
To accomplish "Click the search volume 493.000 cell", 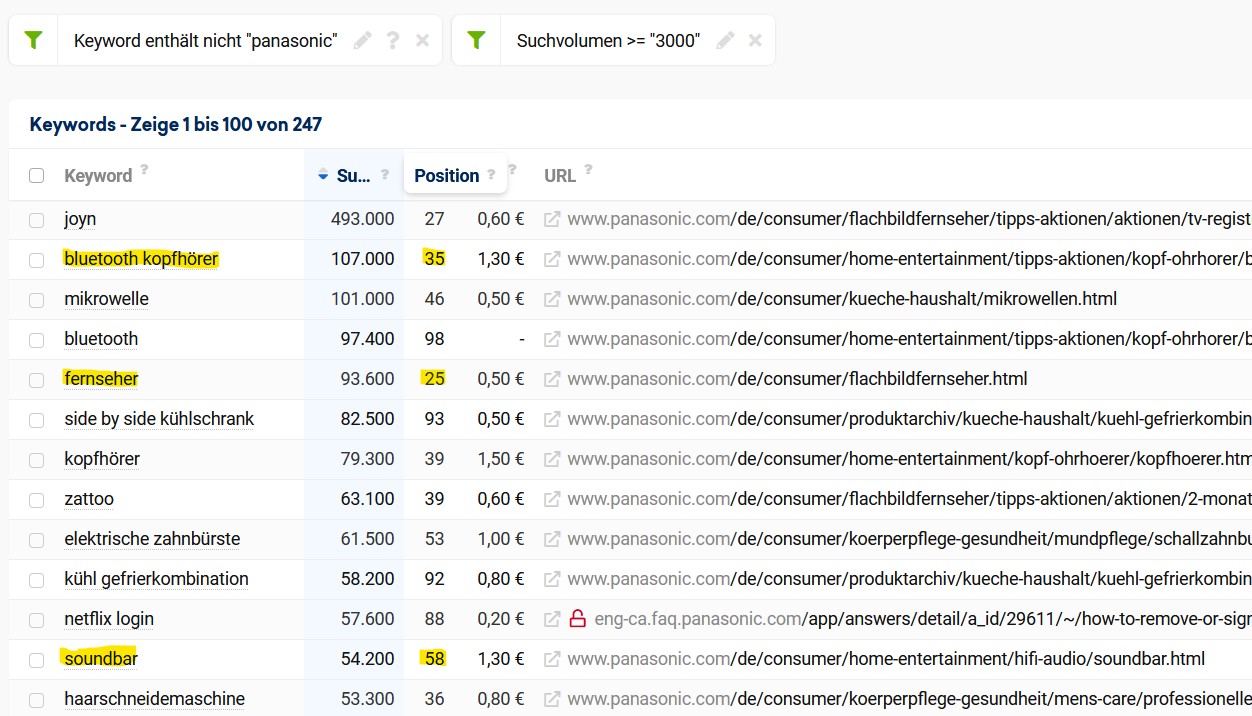I will [x=362, y=219].
